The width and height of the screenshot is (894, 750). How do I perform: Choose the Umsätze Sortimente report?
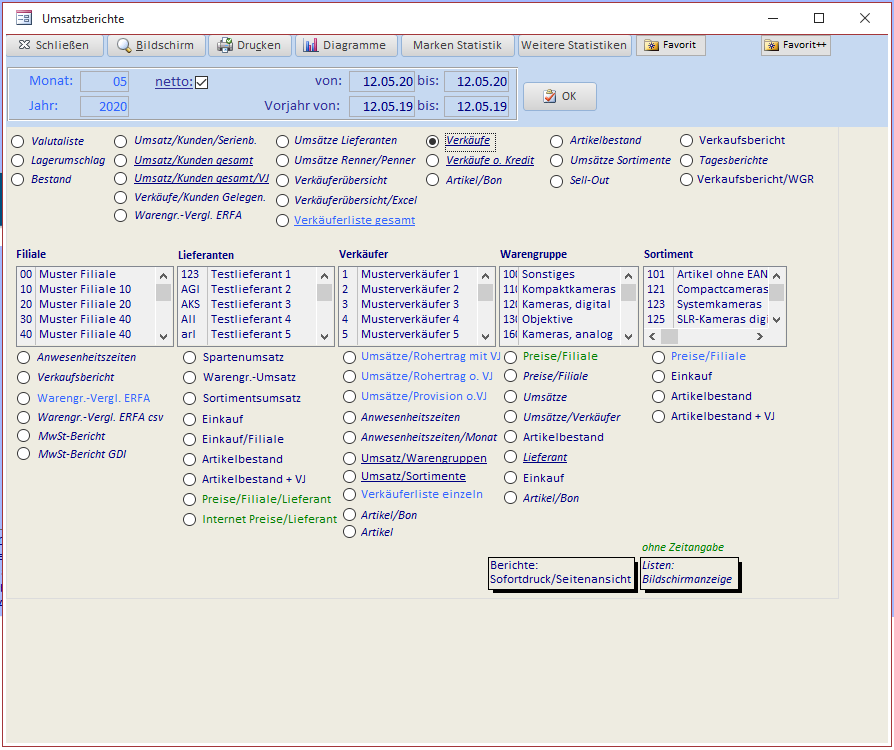point(556,161)
